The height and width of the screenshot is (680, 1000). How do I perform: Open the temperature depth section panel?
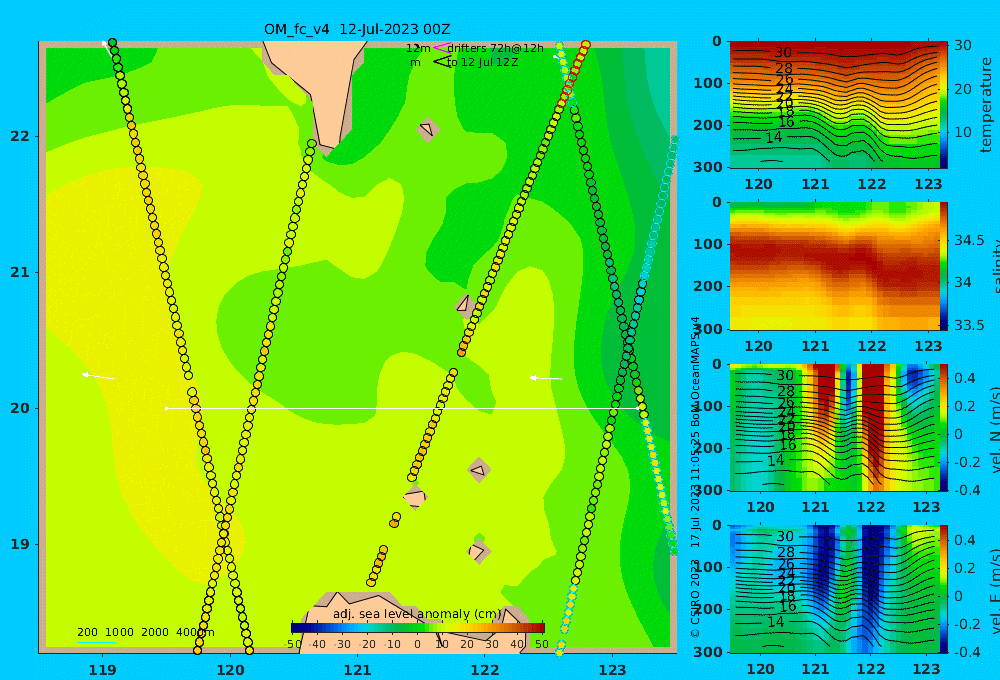coord(834,105)
